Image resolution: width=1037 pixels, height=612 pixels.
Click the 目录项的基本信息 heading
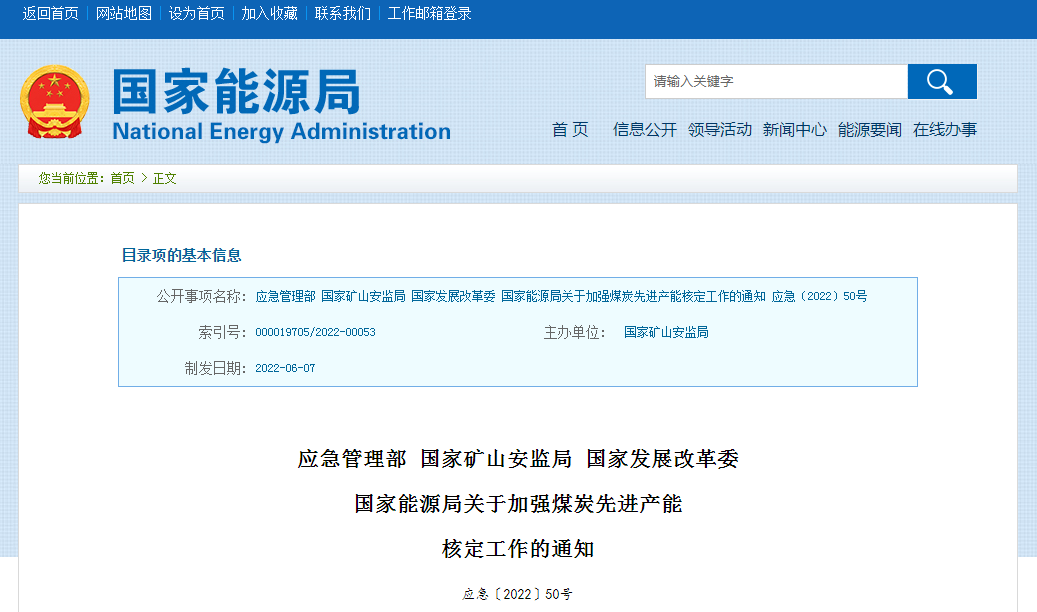[x=181, y=255]
